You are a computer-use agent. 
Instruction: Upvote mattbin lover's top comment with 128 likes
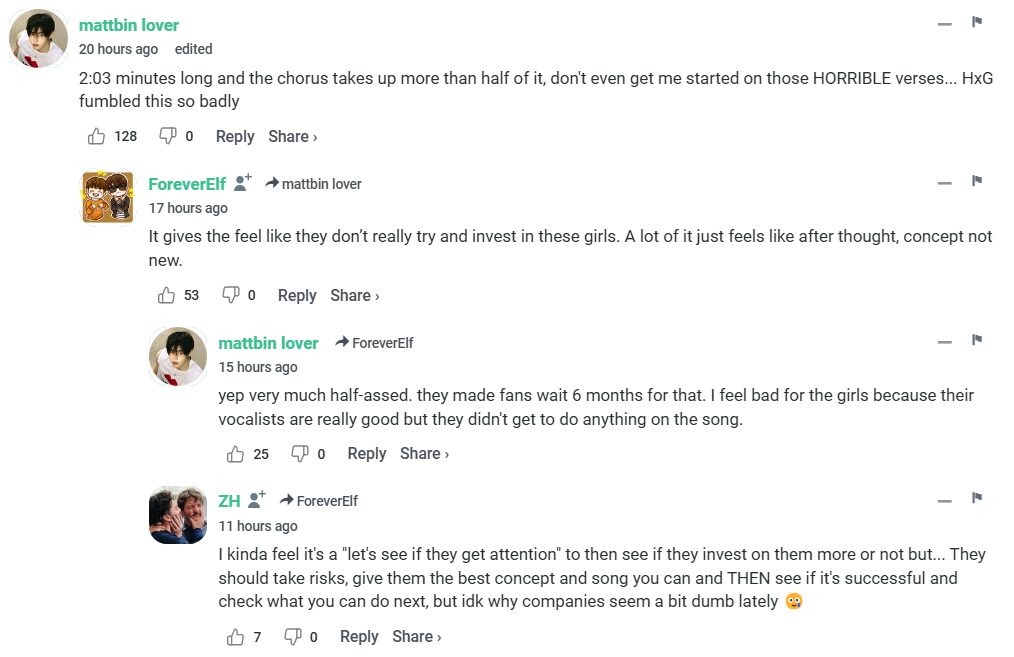point(97,137)
